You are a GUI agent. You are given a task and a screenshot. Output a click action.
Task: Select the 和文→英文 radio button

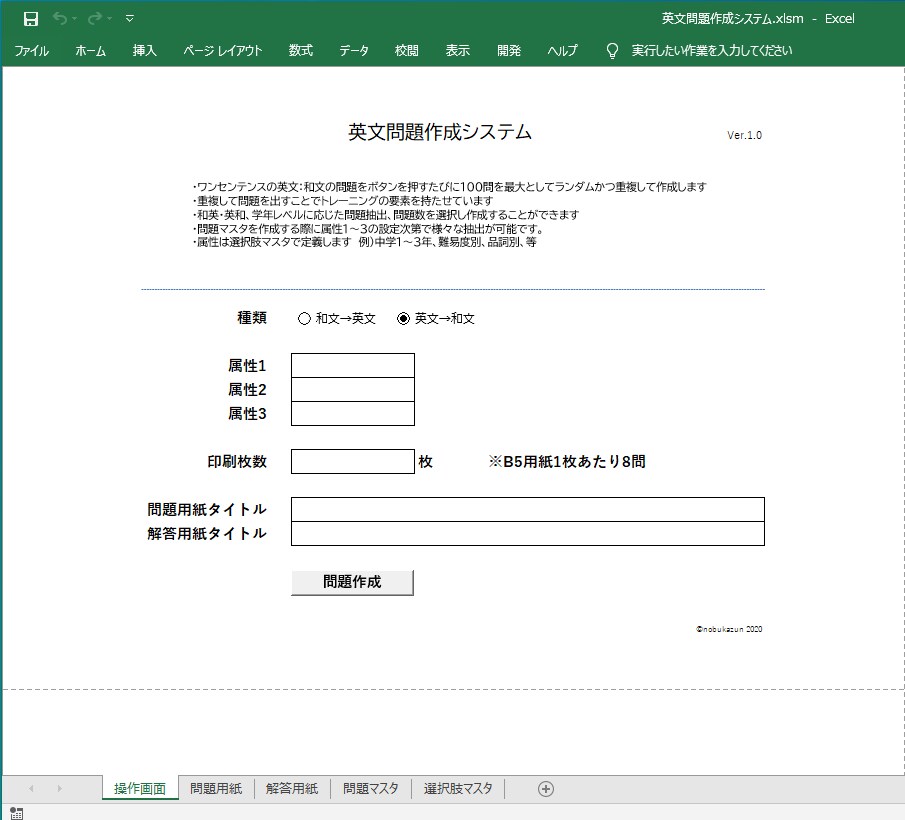[x=304, y=319]
